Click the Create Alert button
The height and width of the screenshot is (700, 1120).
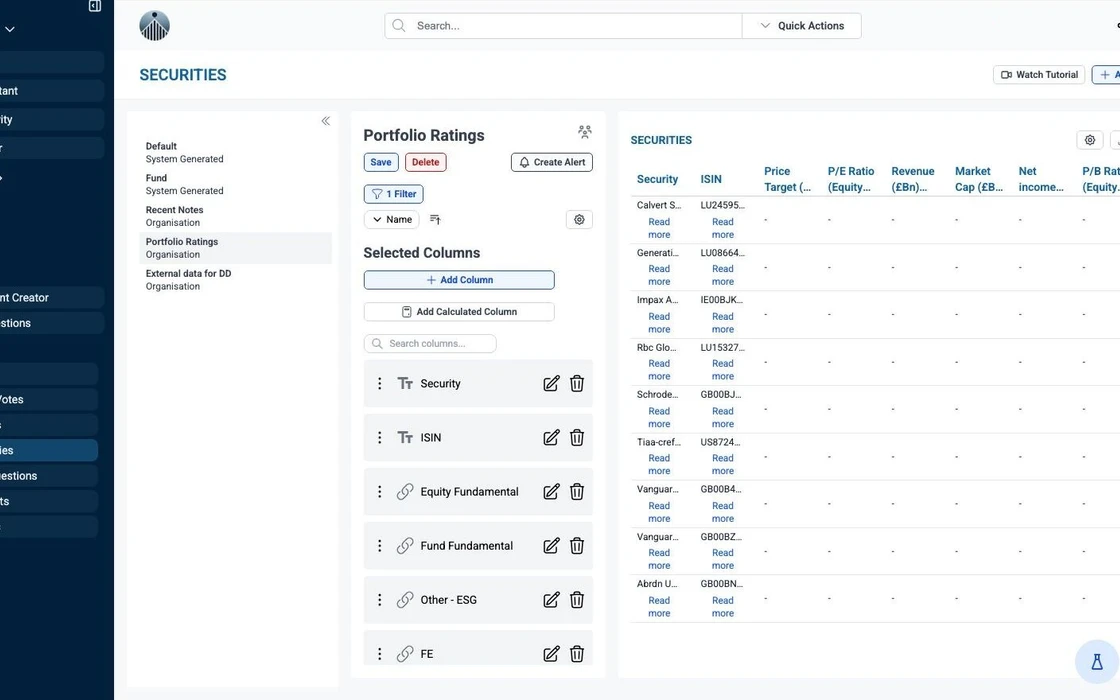coord(551,162)
